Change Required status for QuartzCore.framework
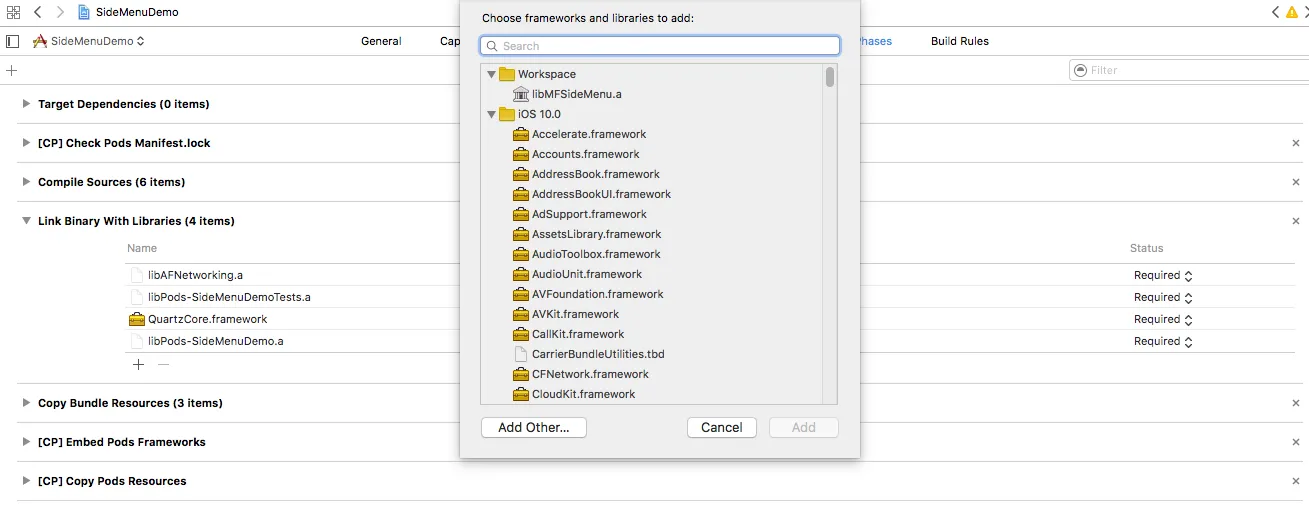The image size is (1309, 512). [x=1163, y=319]
